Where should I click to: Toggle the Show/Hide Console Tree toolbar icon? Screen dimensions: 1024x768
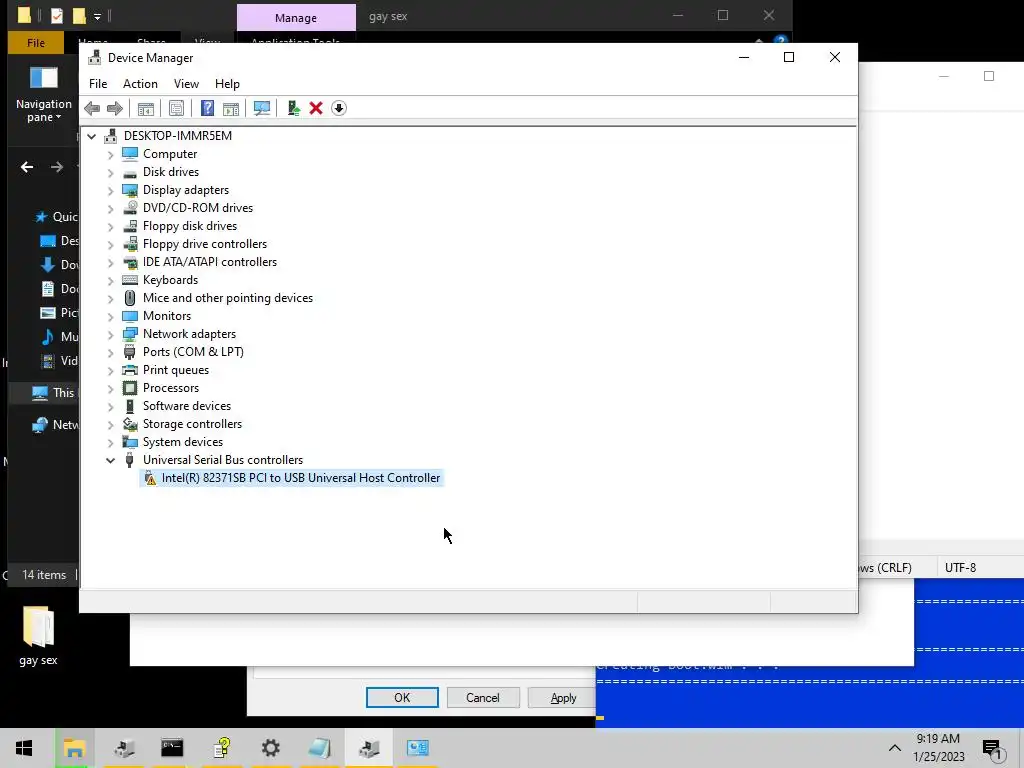tap(146, 108)
